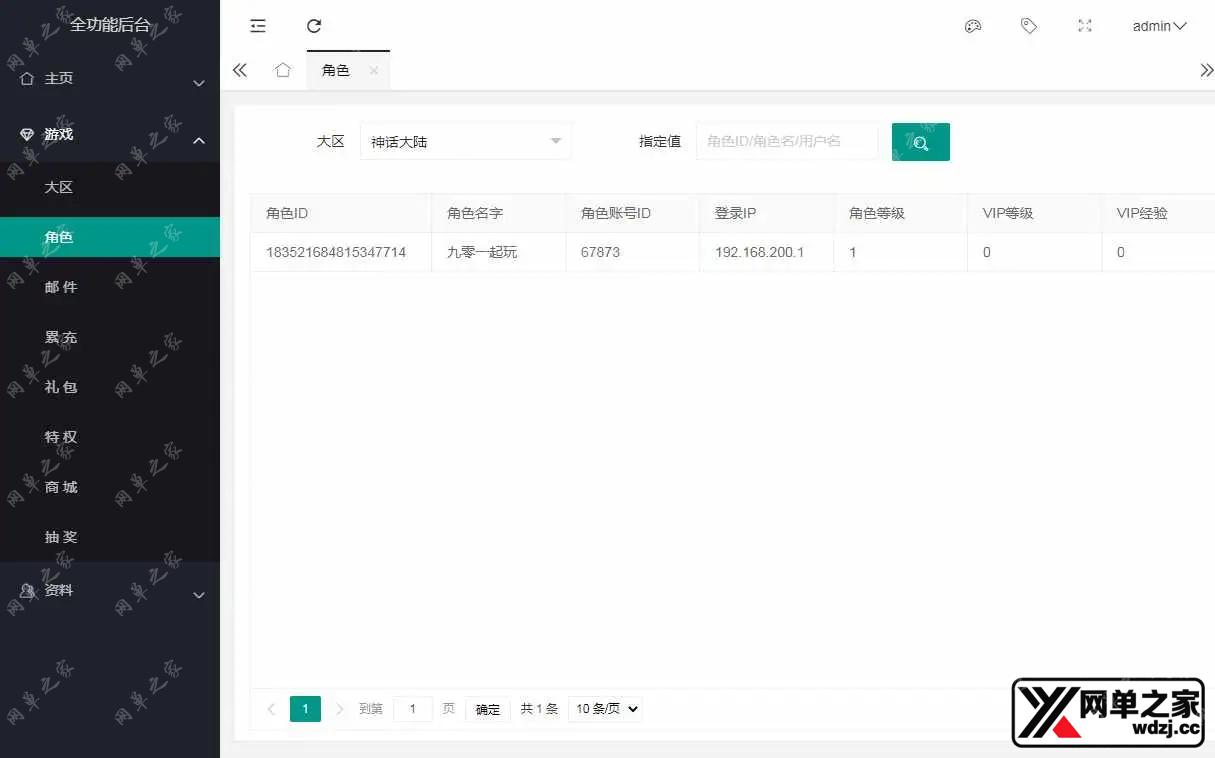Click the 确定 page jump button
The width and height of the screenshot is (1215, 758).
[487, 708]
